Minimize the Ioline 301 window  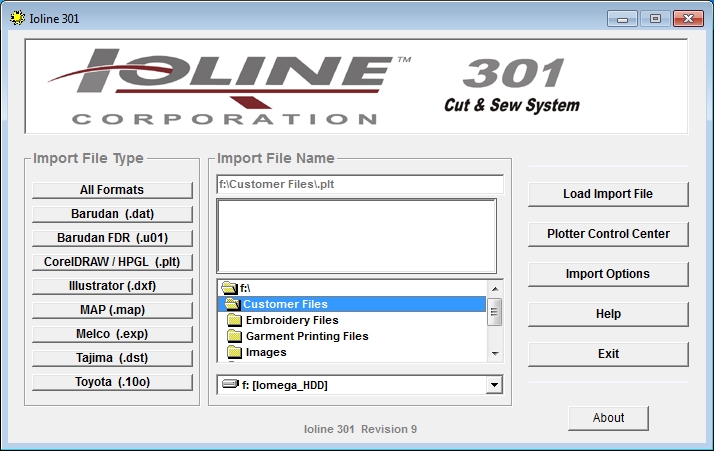pyautogui.click(x=622, y=19)
